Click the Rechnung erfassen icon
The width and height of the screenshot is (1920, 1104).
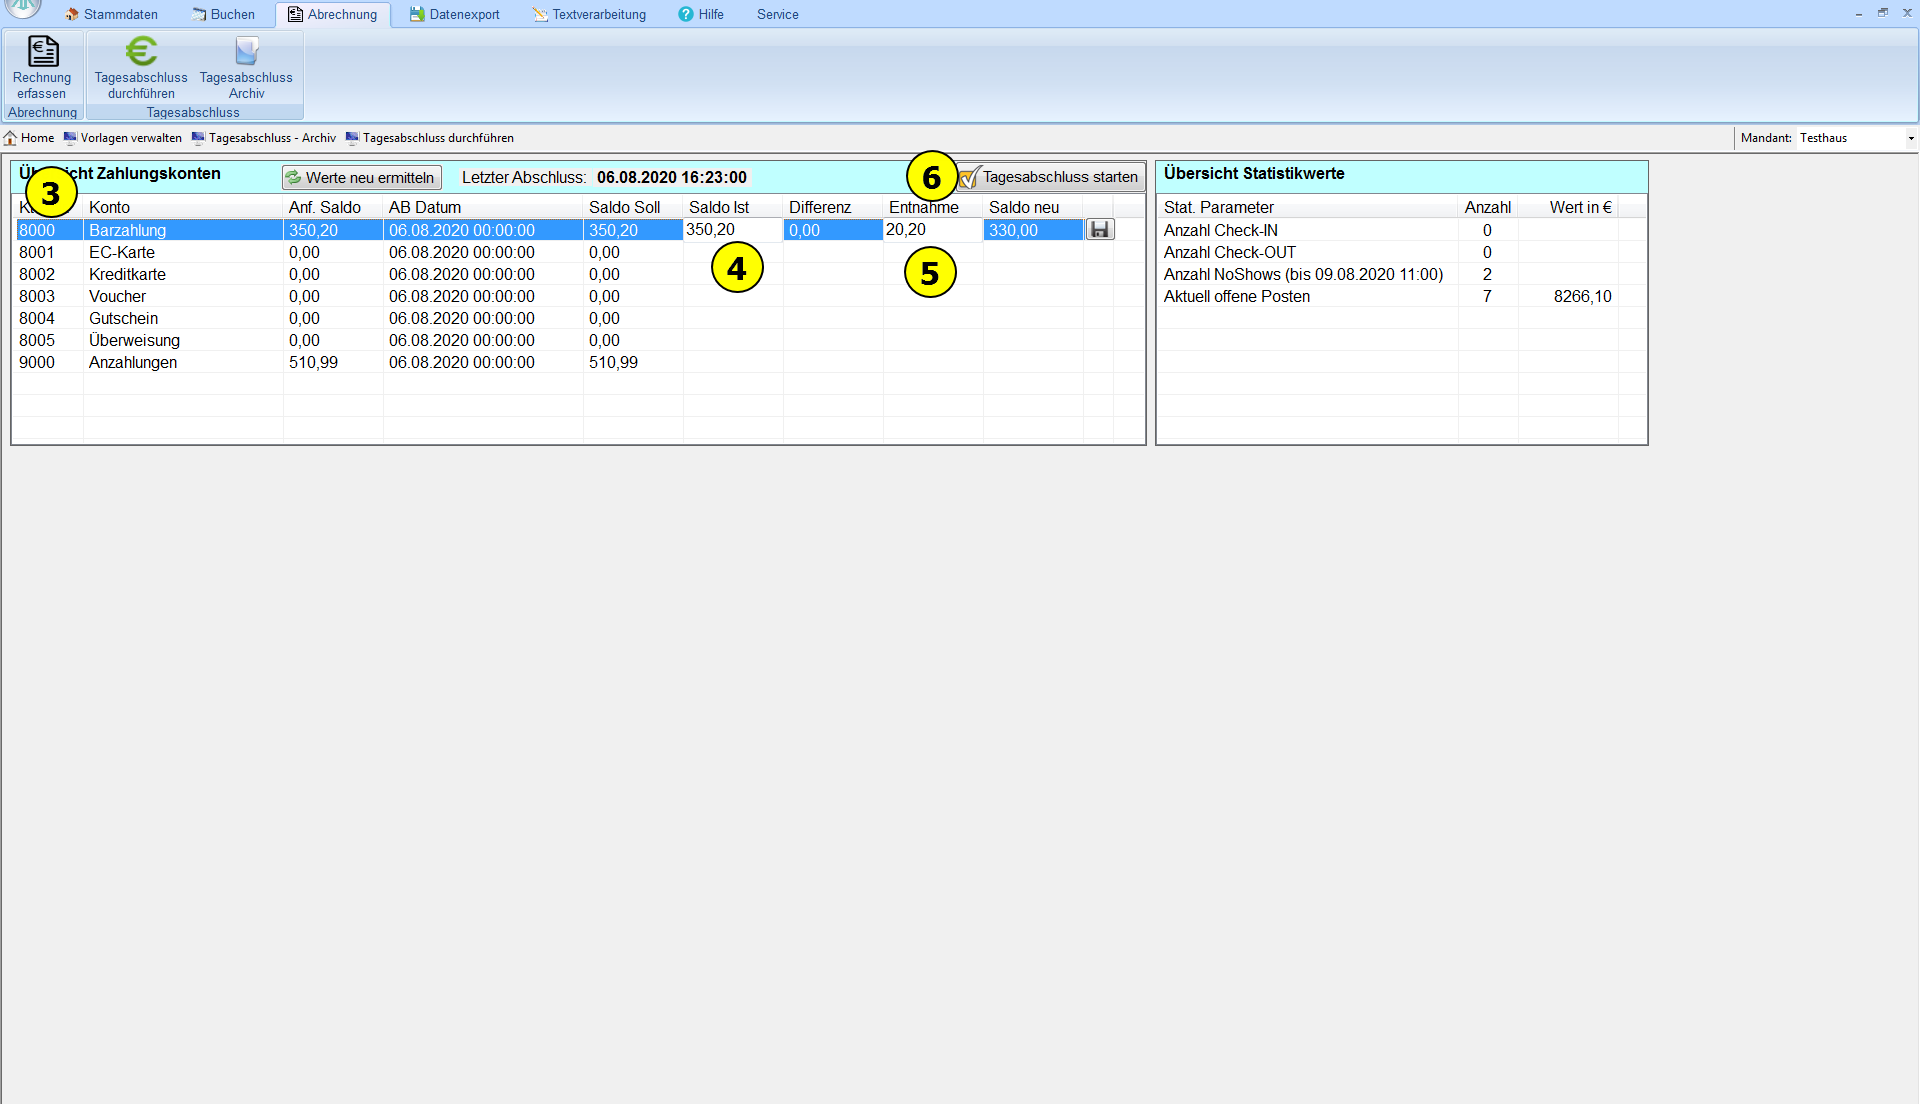click(42, 53)
